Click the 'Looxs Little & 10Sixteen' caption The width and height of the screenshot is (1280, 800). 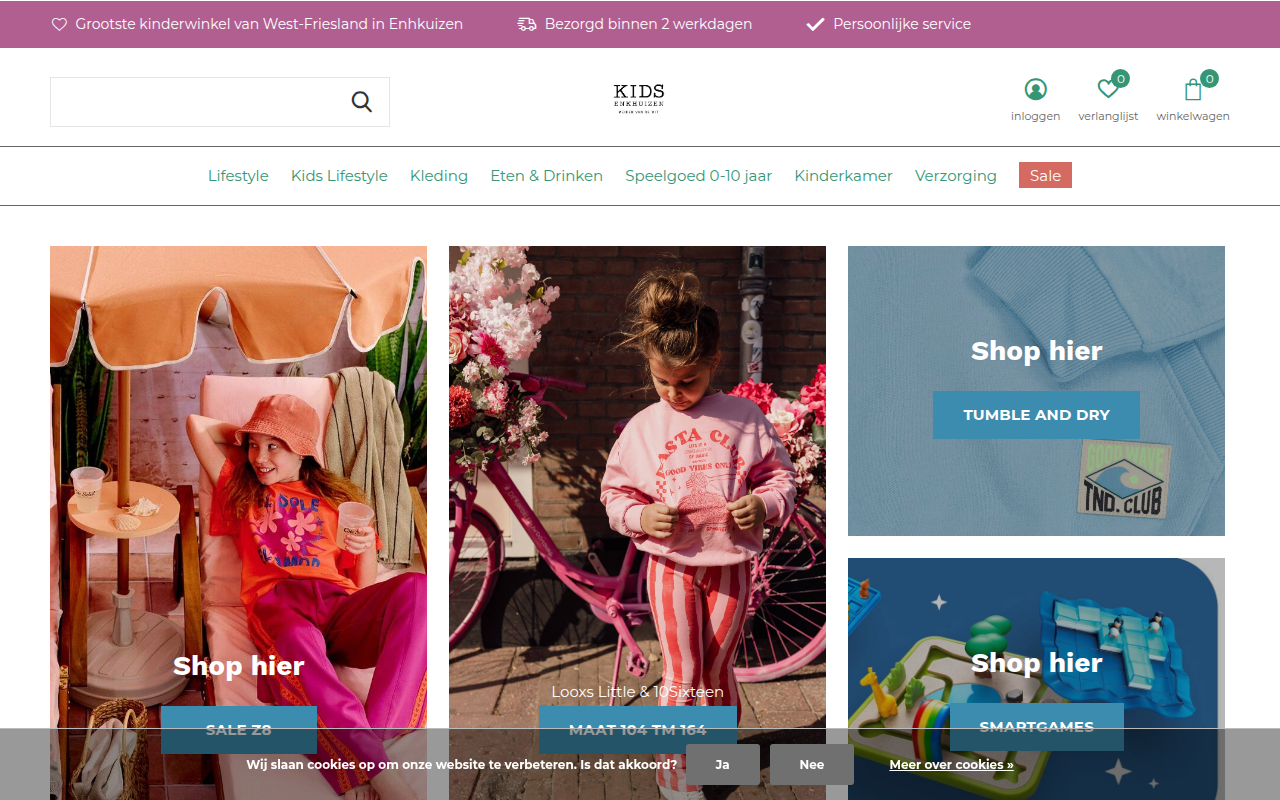[638, 691]
